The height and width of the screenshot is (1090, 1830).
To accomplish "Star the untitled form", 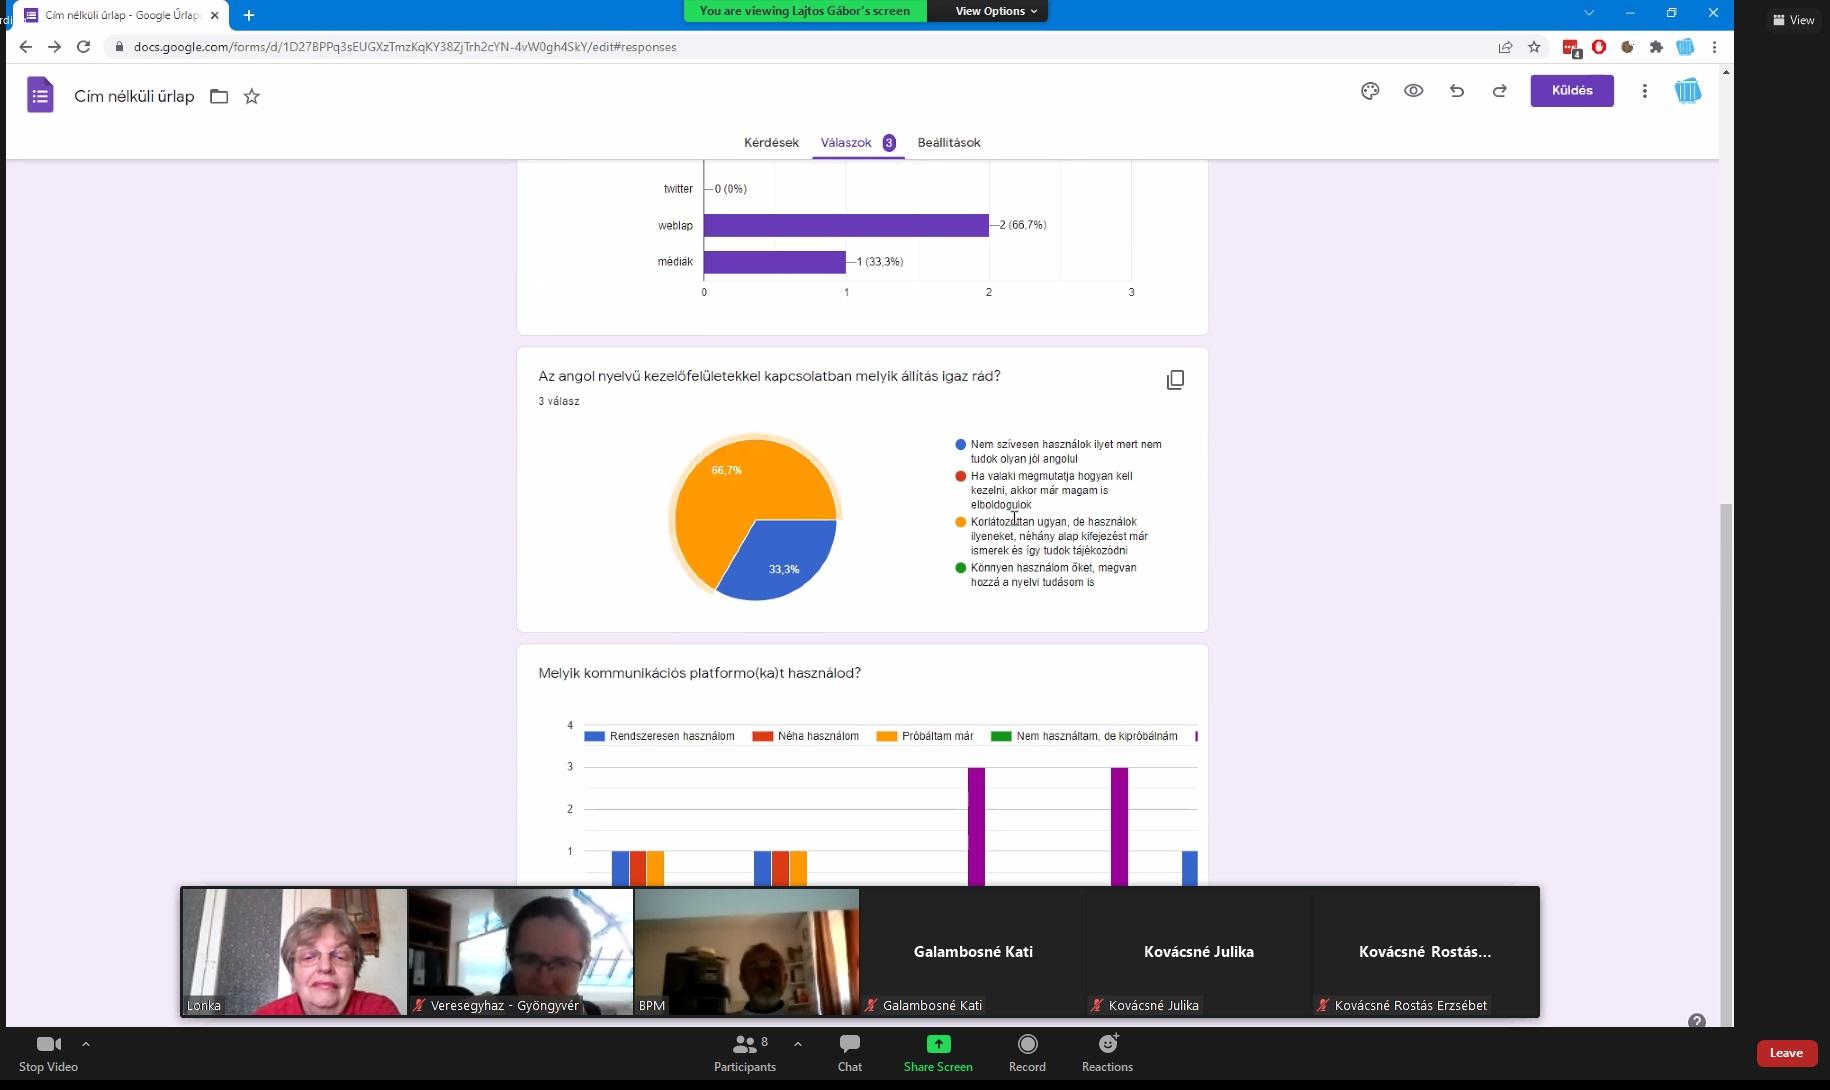I will point(252,97).
